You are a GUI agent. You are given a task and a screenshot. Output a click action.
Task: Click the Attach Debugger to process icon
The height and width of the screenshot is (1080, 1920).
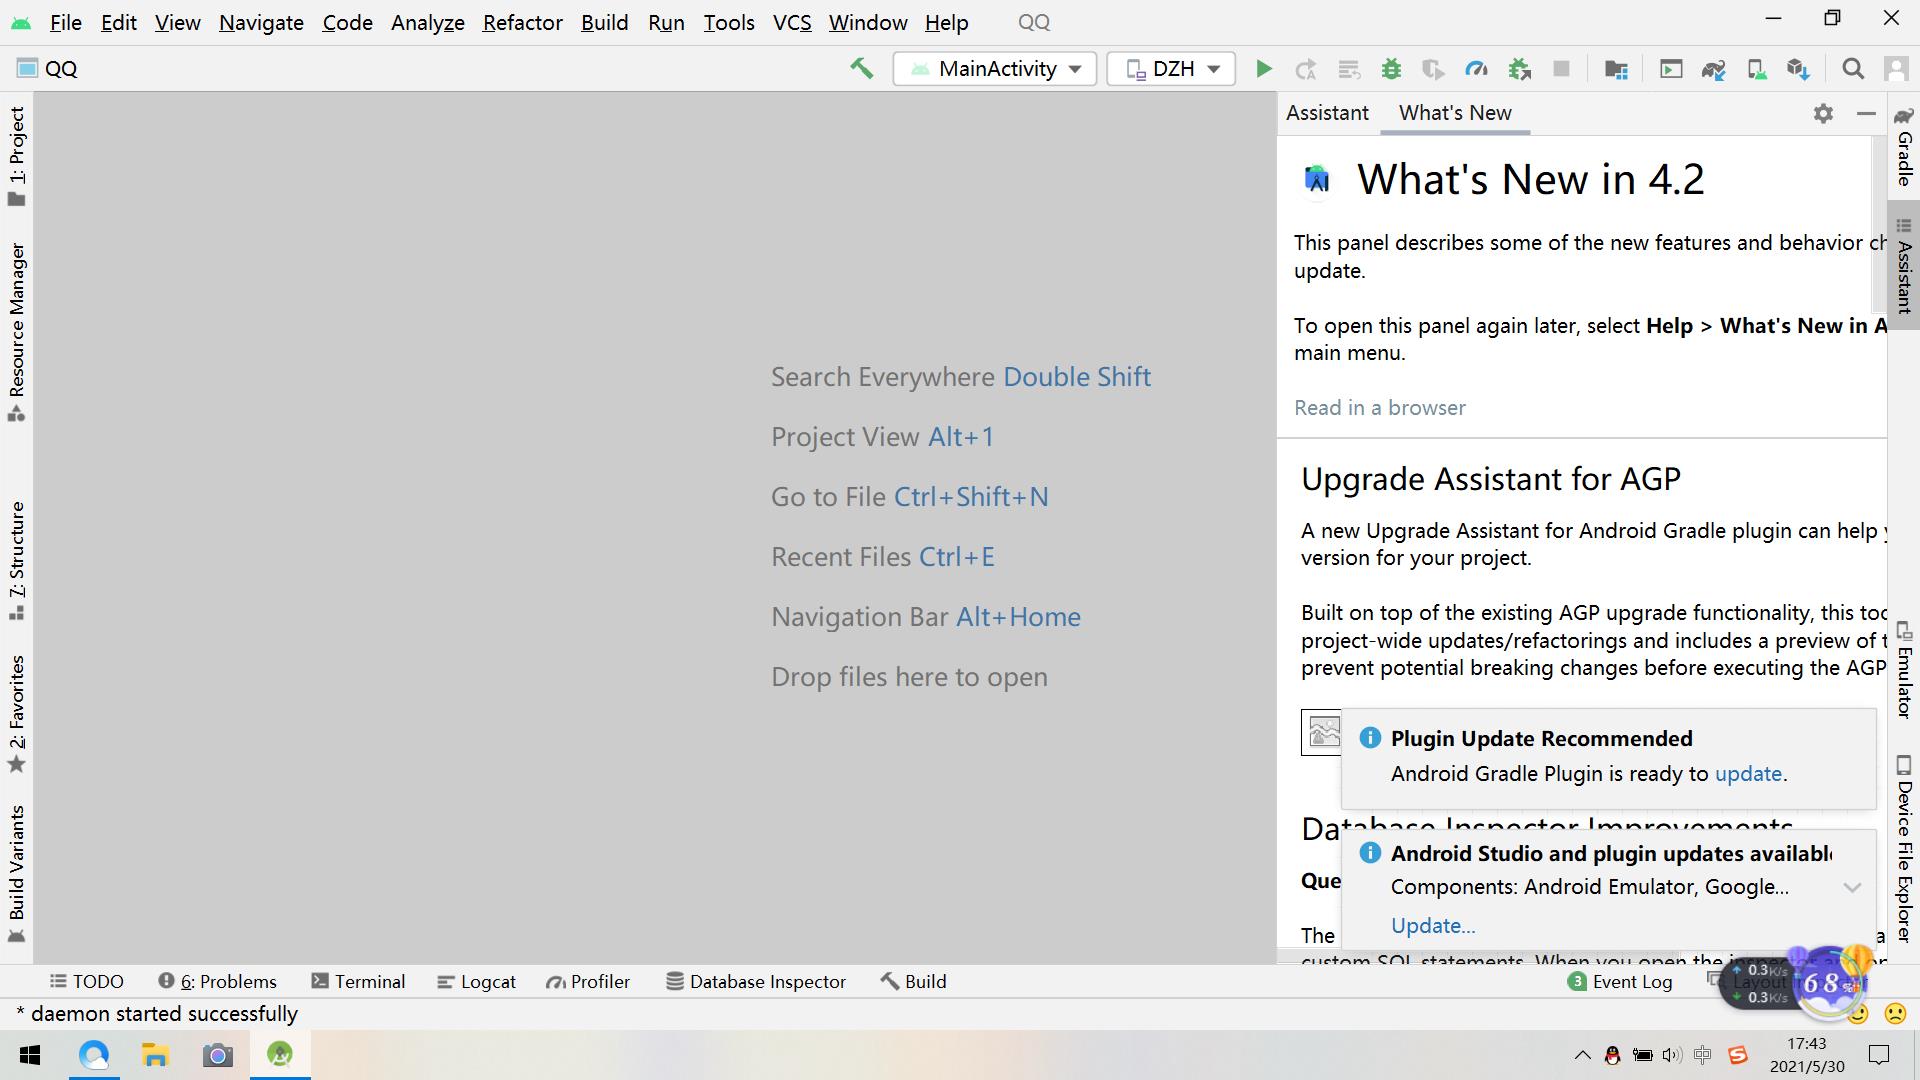[x=1519, y=67]
